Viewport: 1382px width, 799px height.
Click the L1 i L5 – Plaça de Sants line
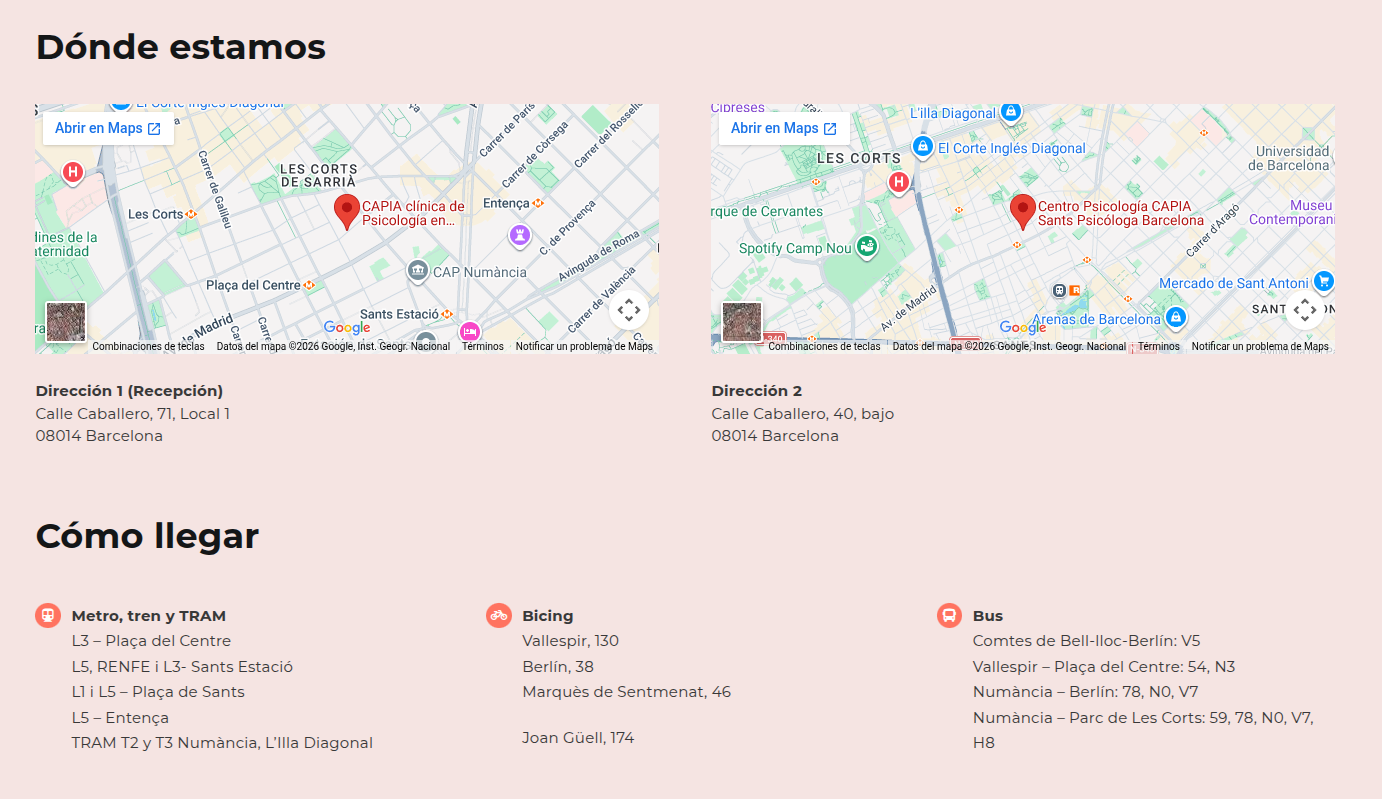pyautogui.click(x=158, y=692)
